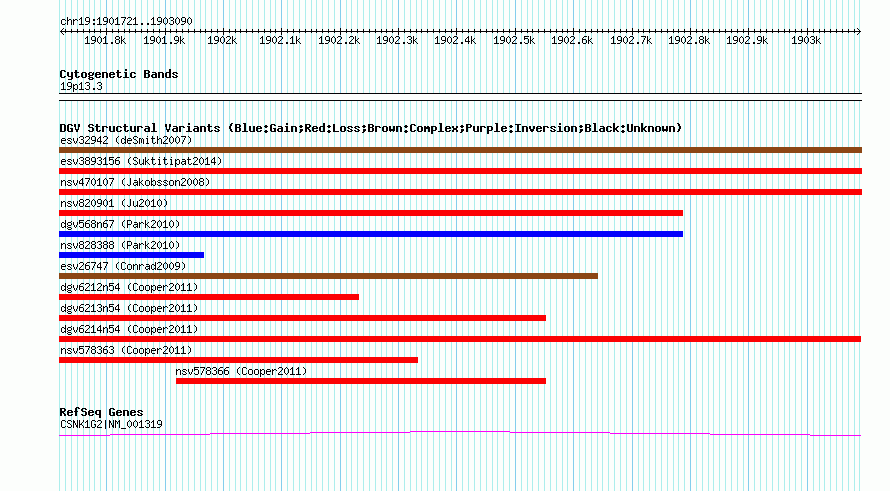This screenshot has height=491, width=890.
Task: Click the red nsv578363 variant bar
Action: point(238,360)
